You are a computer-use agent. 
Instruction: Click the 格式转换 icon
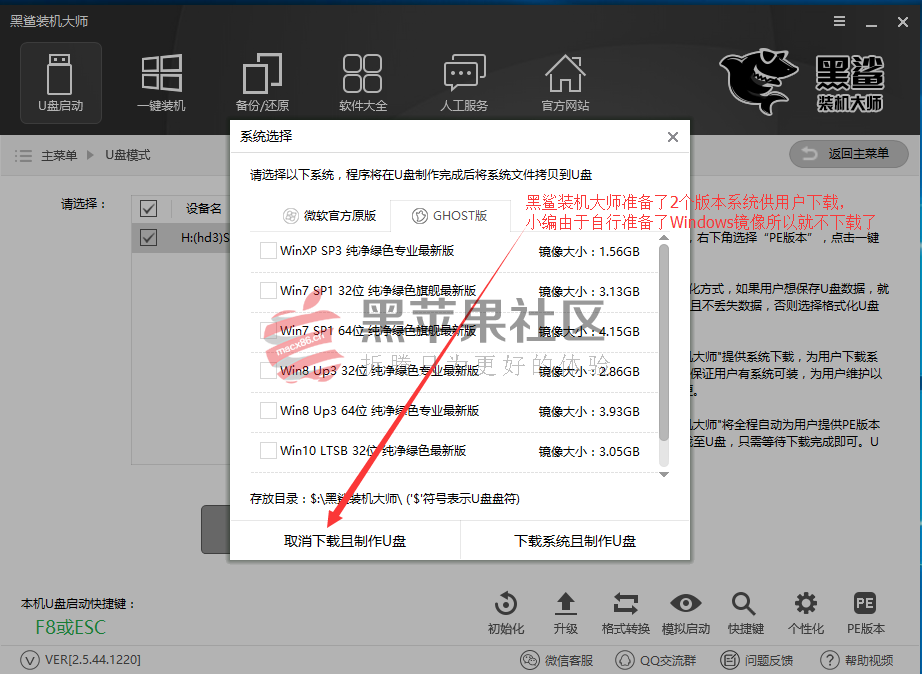coord(626,604)
